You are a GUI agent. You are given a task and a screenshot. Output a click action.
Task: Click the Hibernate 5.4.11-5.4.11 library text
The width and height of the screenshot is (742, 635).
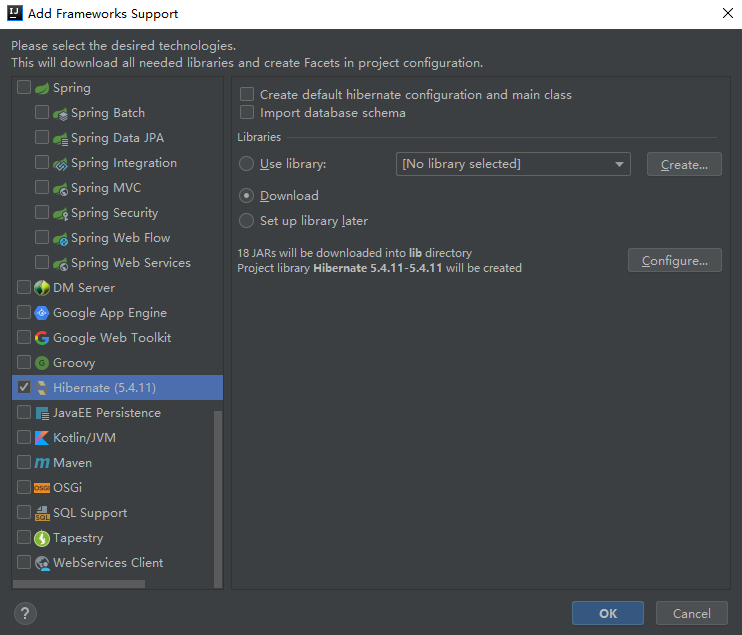point(378,268)
